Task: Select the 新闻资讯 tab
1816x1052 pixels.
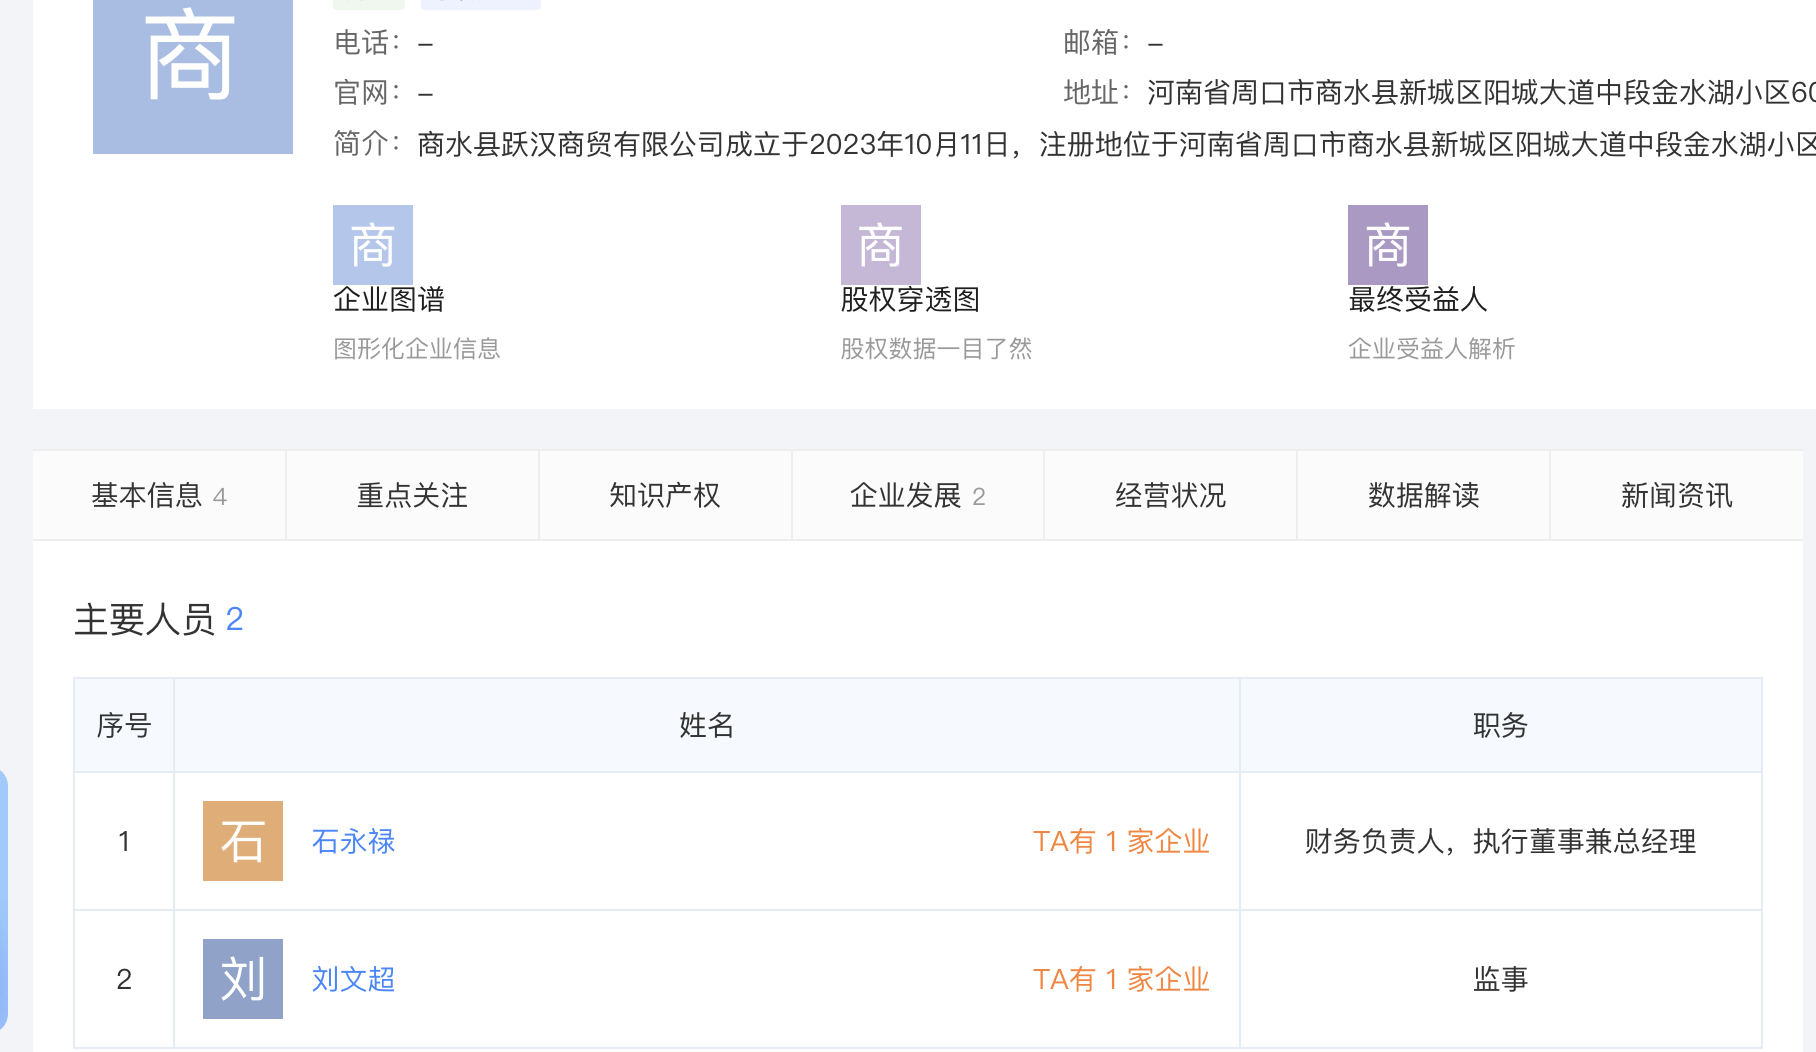Action: click(1676, 496)
